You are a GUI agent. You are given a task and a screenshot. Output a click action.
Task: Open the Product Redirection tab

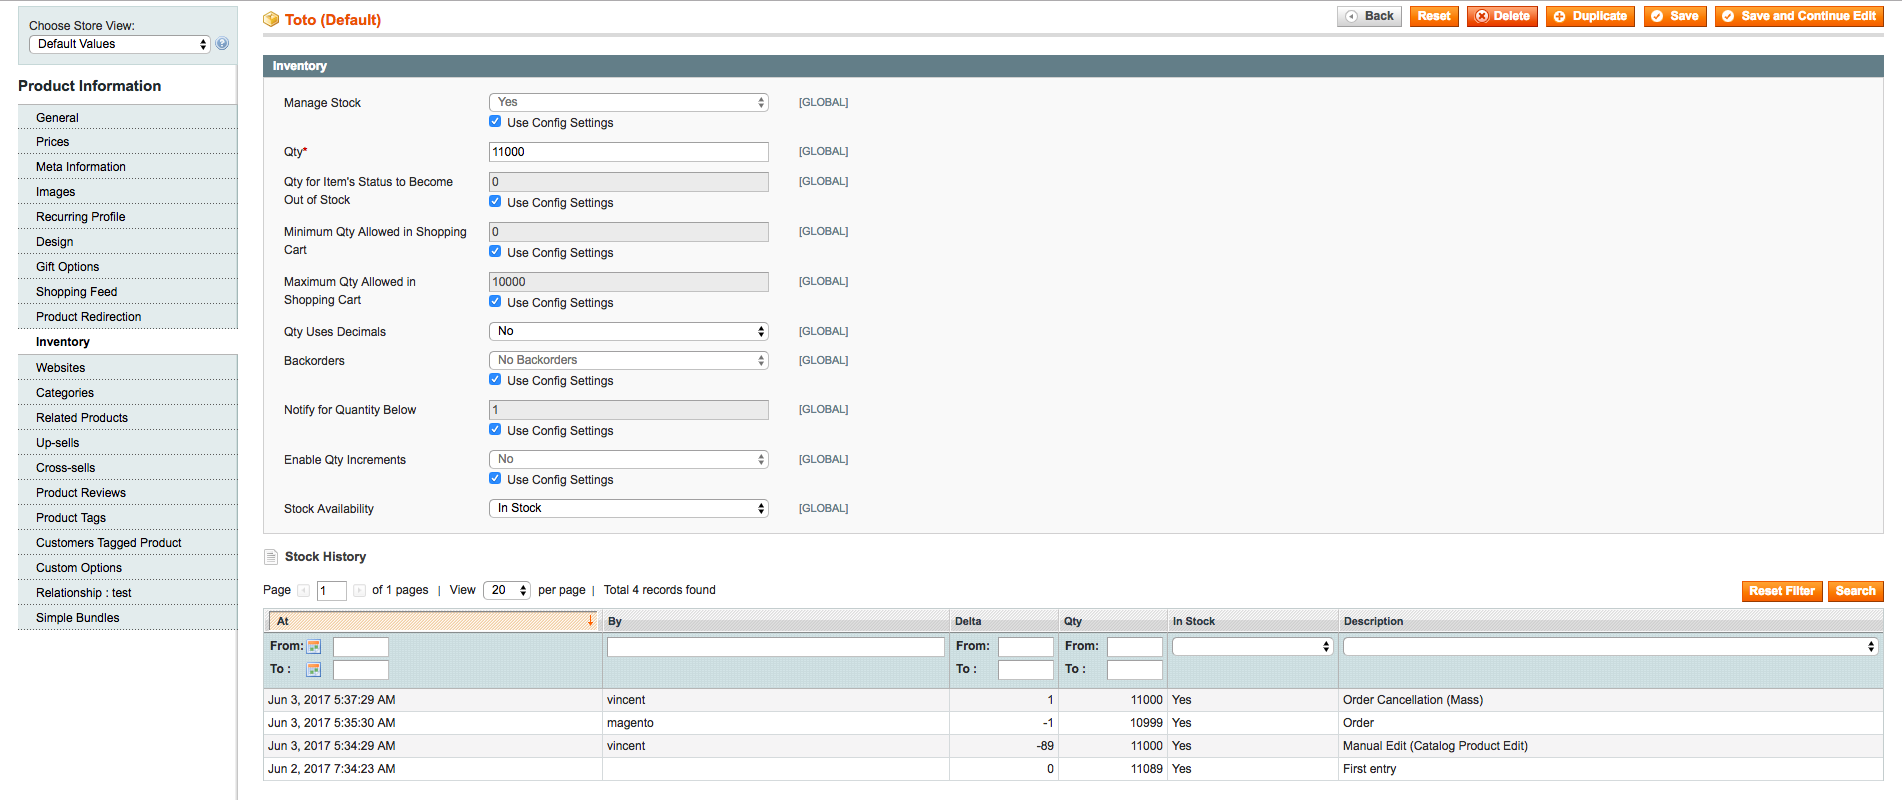click(128, 317)
